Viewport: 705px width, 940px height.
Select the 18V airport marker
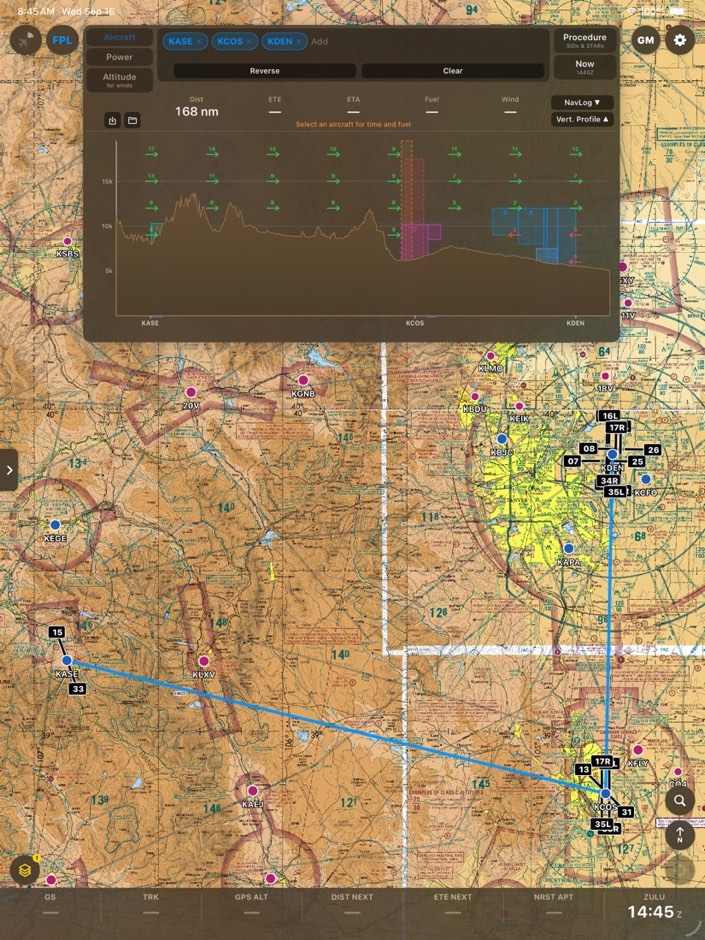pos(605,376)
